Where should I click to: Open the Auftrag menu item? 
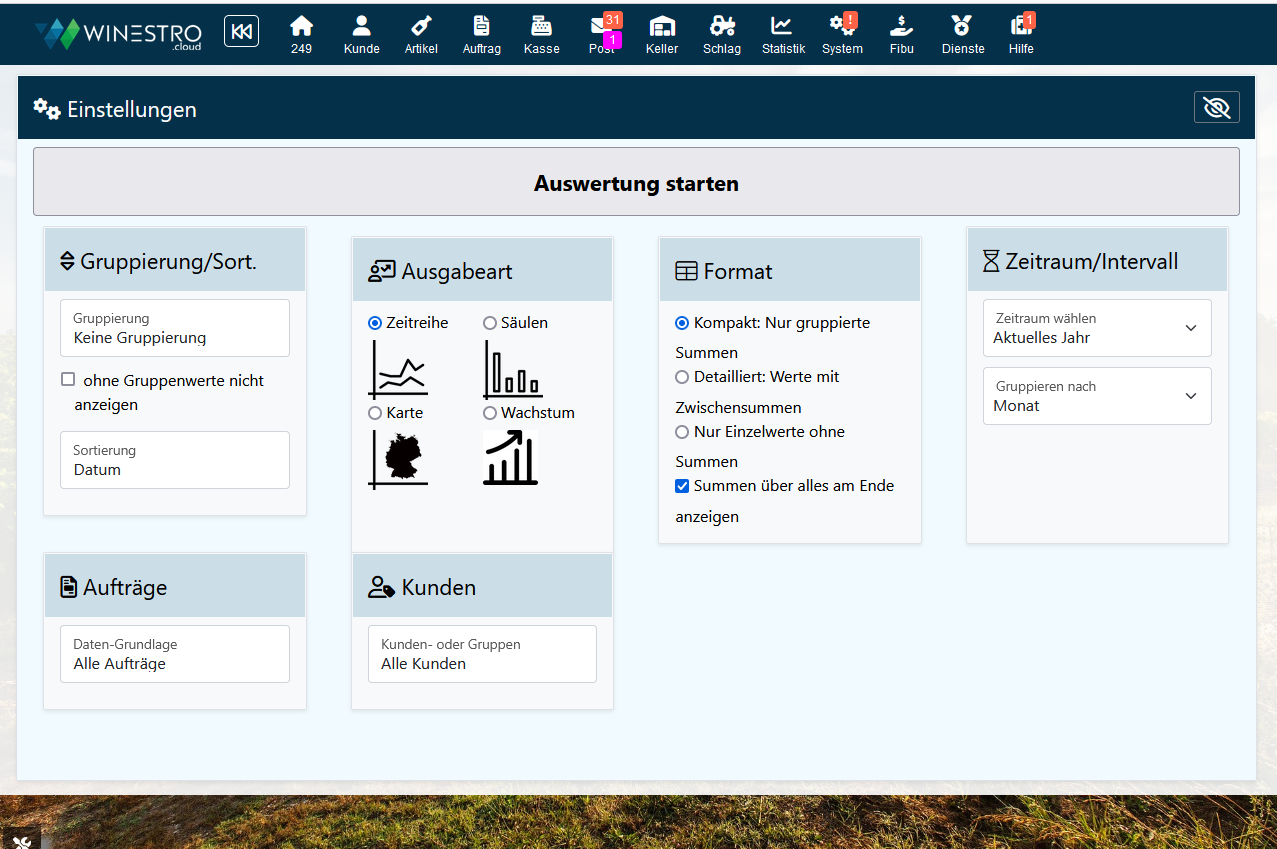481,33
